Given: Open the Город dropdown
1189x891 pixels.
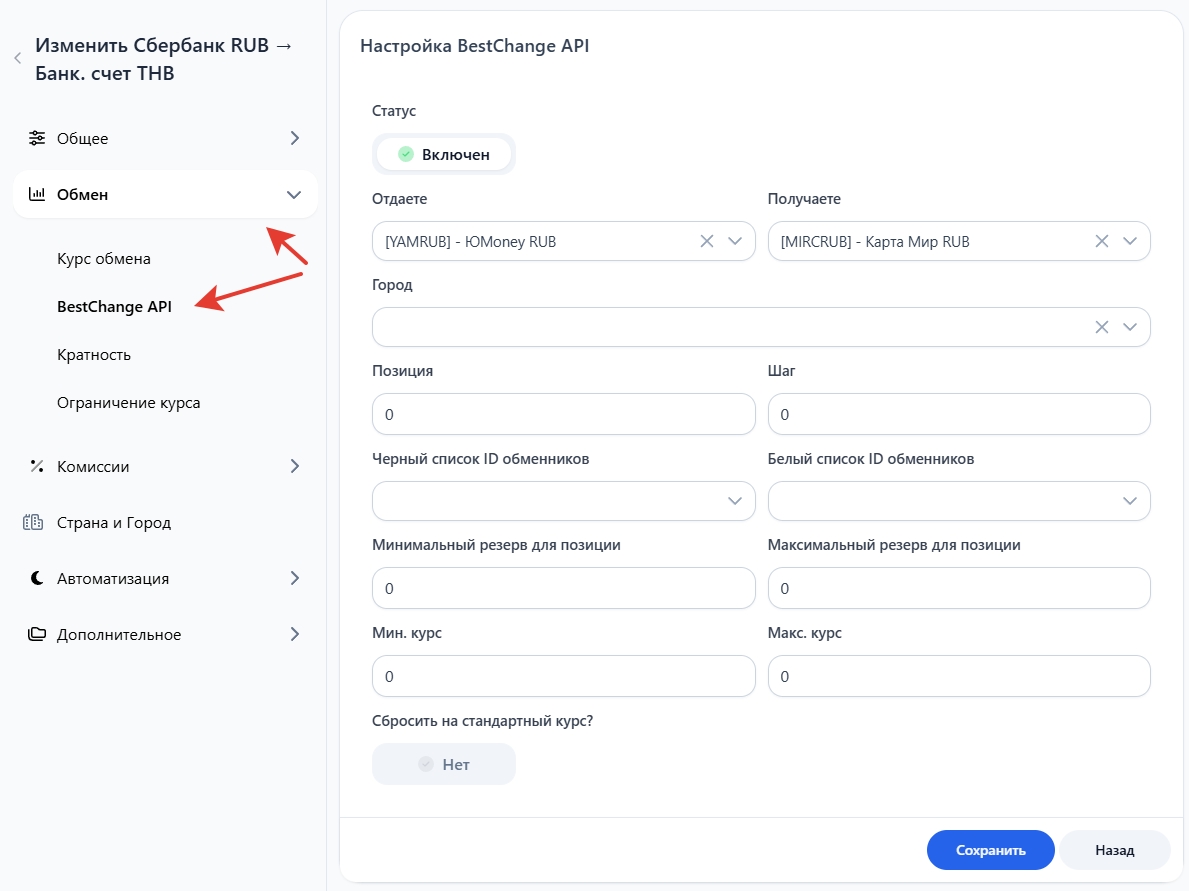Looking at the screenshot, I should tap(1130, 327).
